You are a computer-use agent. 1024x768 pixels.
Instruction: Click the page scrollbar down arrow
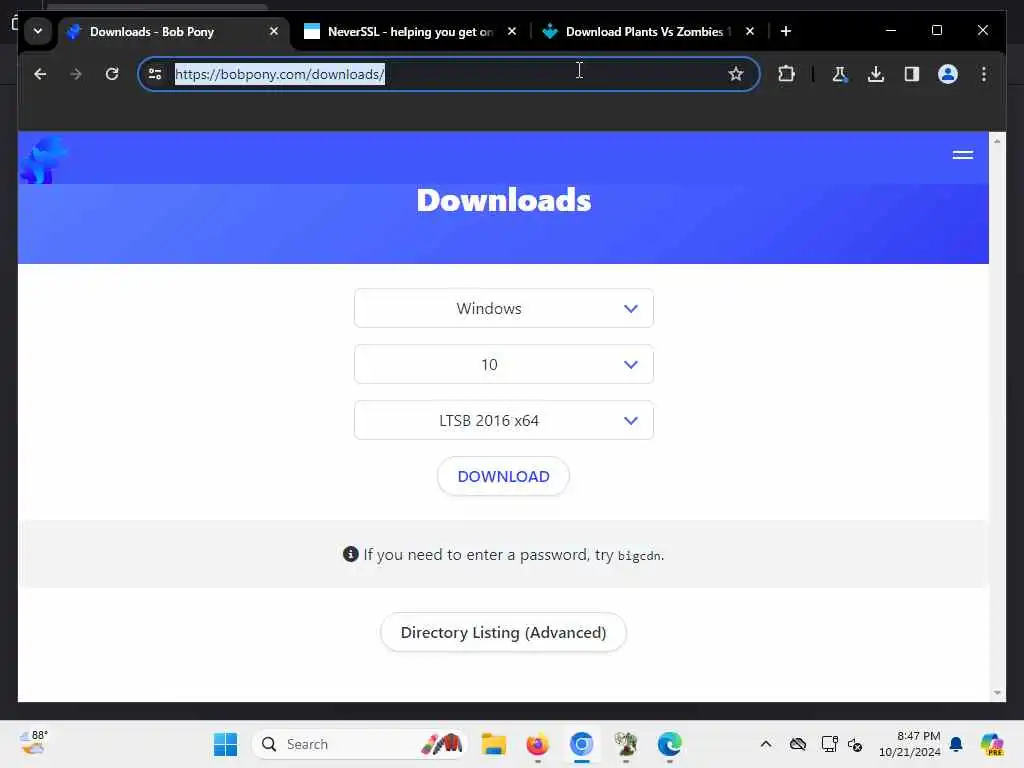(997, 693)
